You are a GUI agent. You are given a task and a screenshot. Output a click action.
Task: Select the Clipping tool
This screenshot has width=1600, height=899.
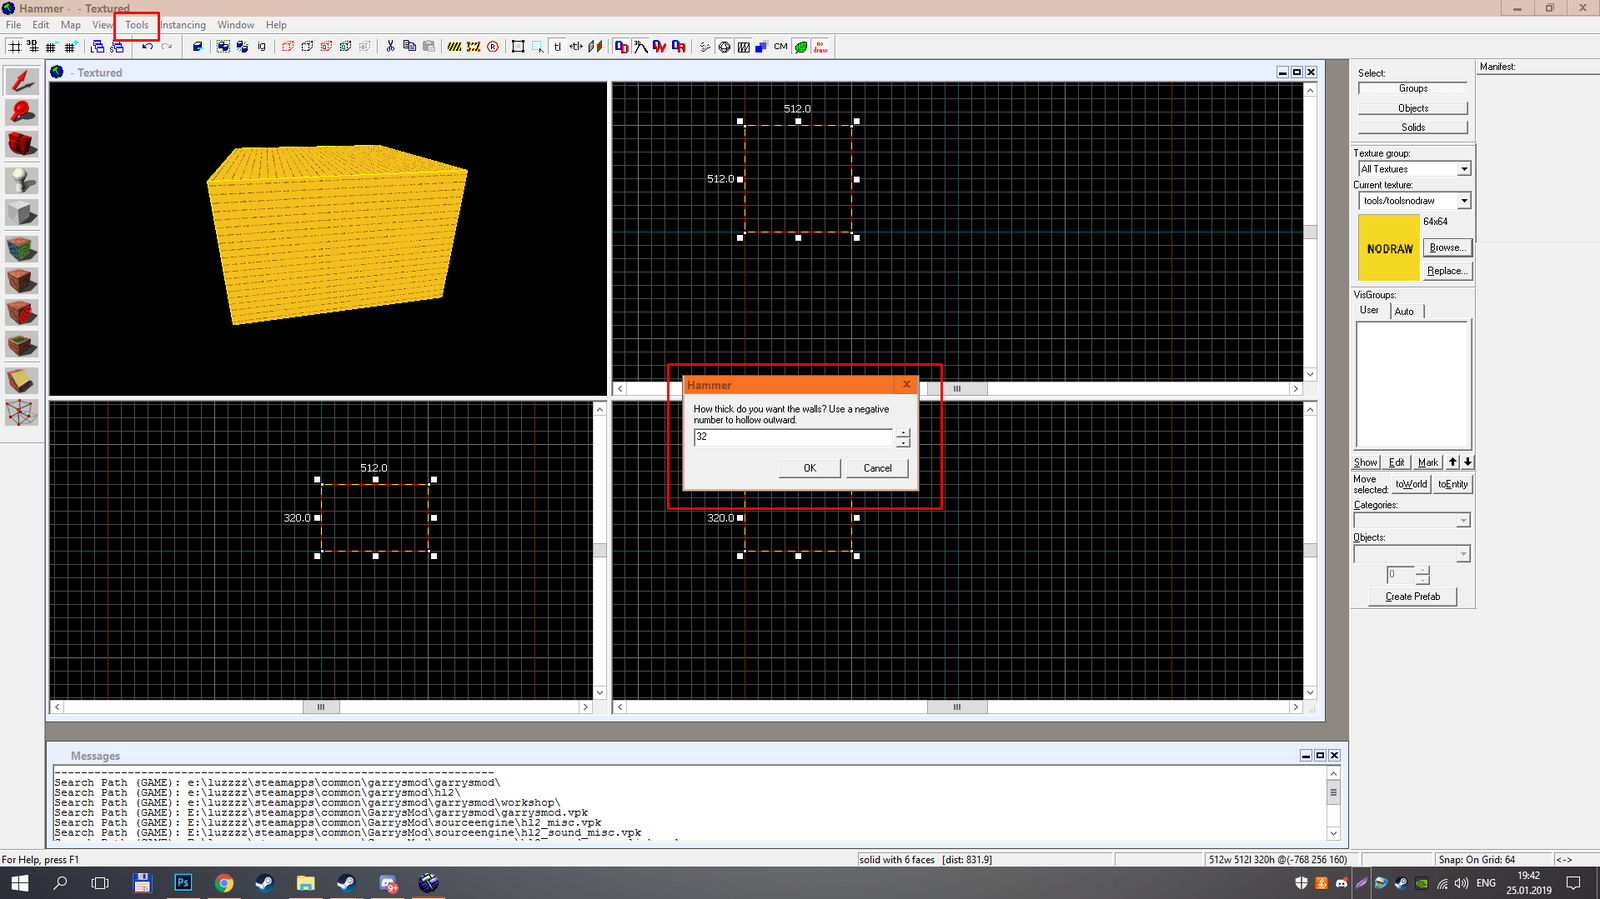tap(22, 380)
